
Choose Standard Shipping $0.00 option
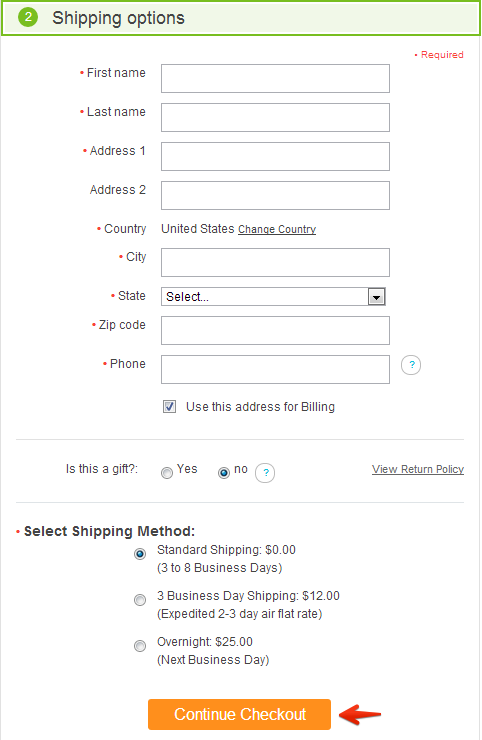[x=140, y=554]
